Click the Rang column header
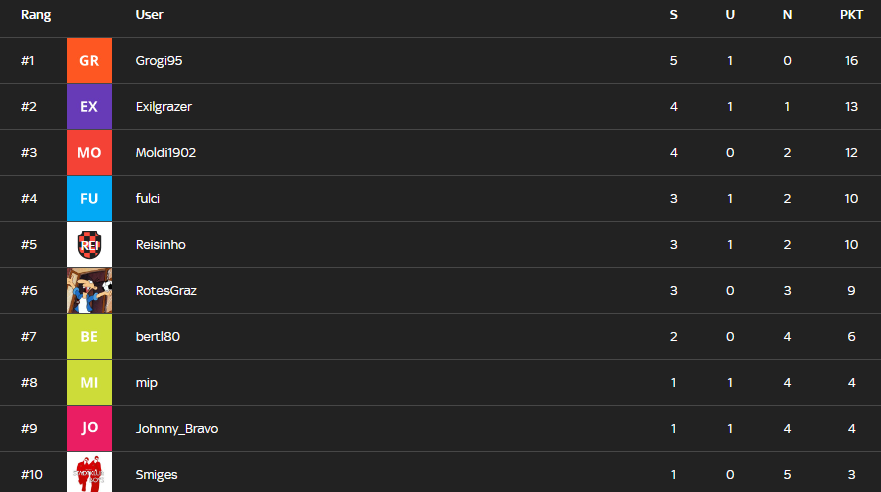Screen dimensions: 881x492 click(36, 15)
